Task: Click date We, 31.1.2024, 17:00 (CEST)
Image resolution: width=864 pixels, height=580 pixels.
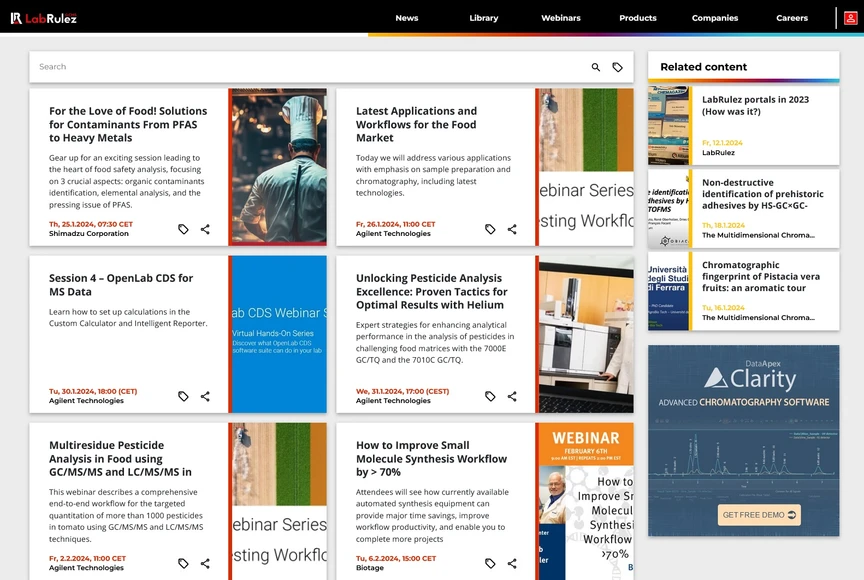Action: (403, 391)
